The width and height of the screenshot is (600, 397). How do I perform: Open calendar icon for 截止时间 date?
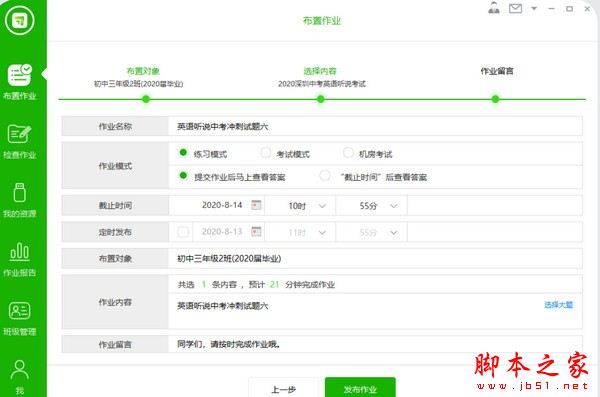[x=256, y=205]
